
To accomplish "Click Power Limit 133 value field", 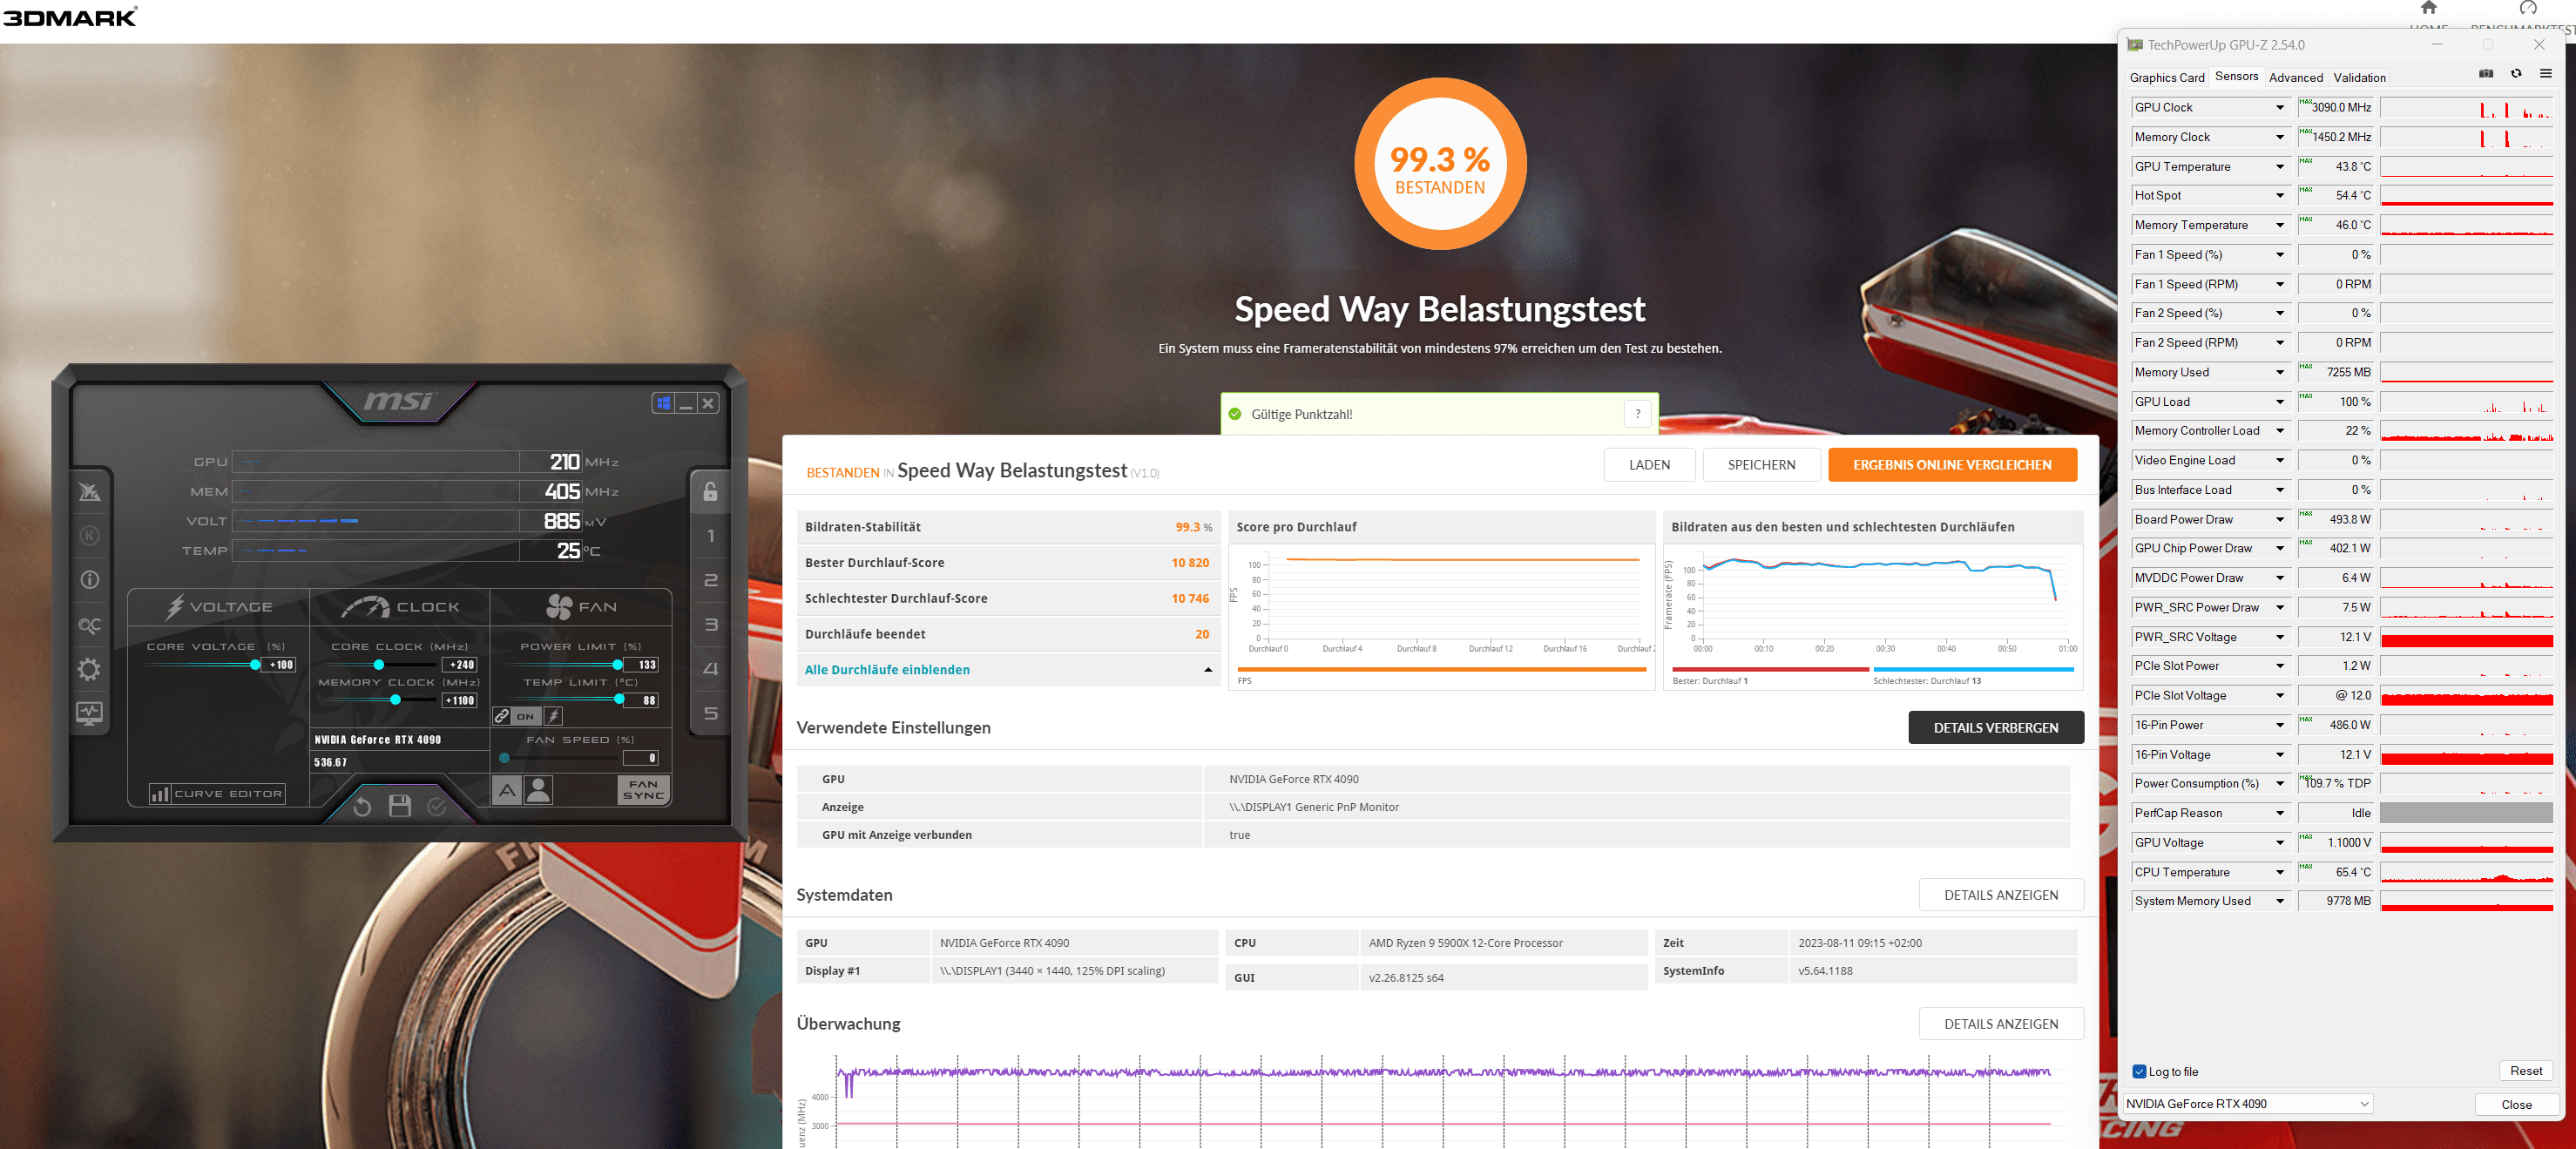I will click(x=642, y=665).
